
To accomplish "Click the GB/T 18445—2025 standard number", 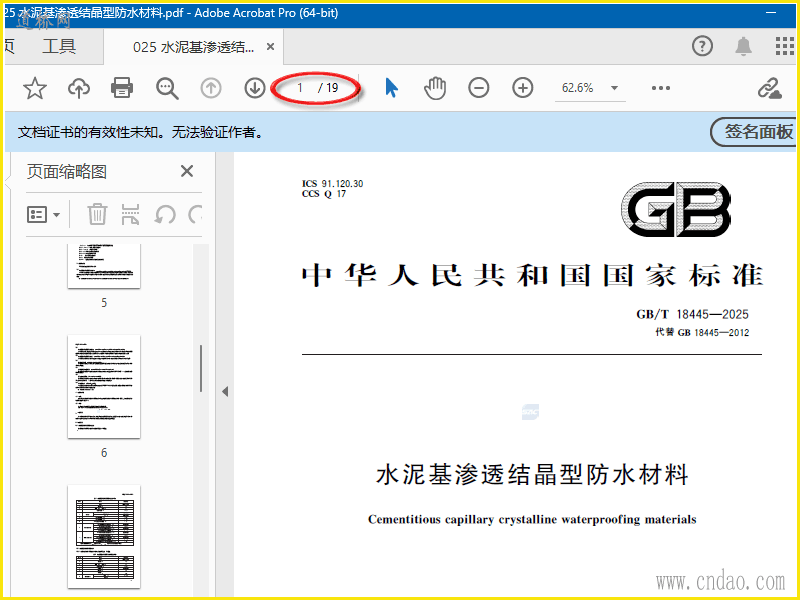I will tap(692, 314).
